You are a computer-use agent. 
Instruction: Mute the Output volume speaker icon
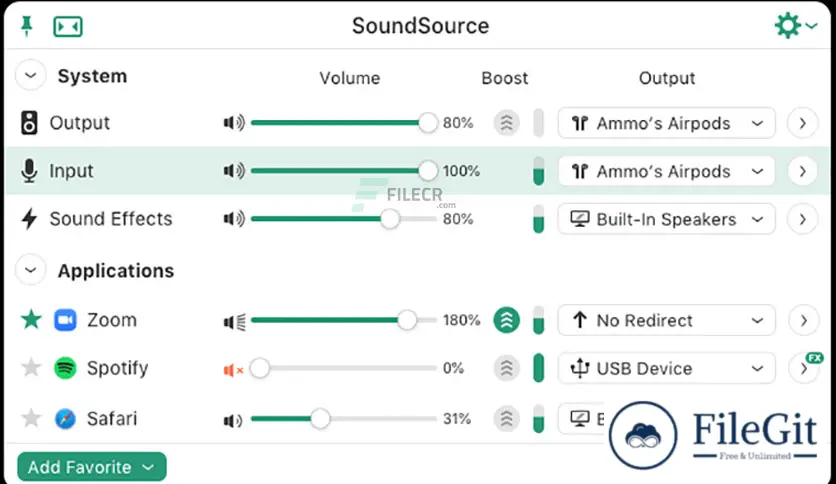pos(234,123)
